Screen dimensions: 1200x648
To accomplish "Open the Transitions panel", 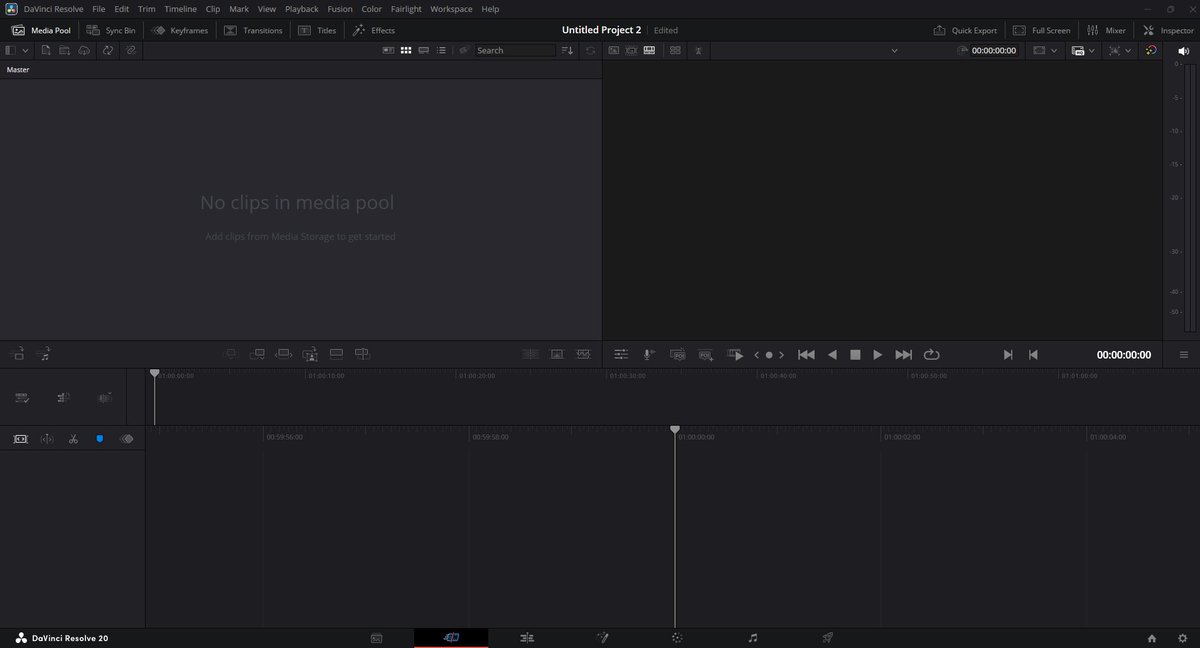I will pyautogui.click(x=253, y=31).
